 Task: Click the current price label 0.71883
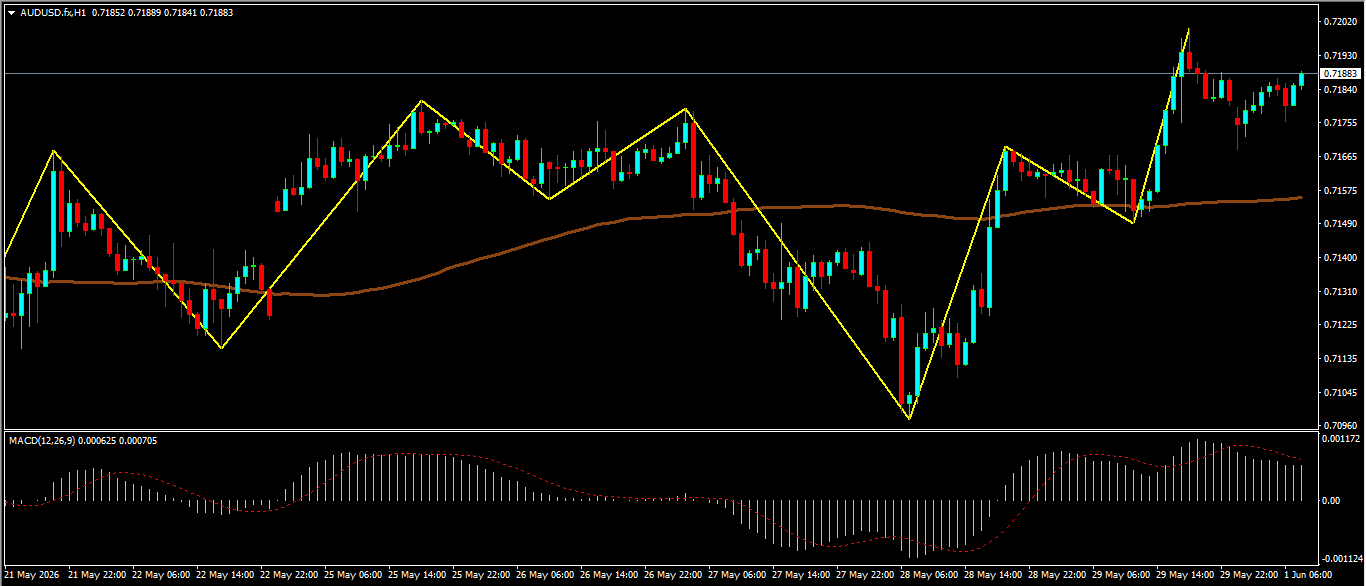(x=1341, y=74)
